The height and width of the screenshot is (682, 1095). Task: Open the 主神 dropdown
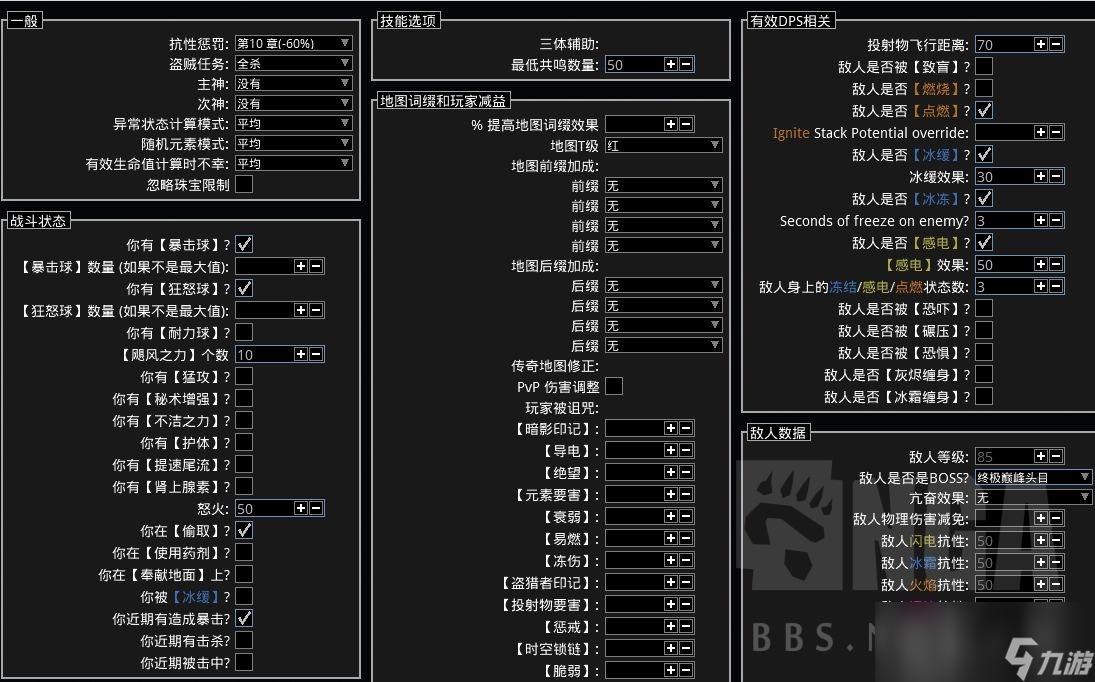[x=293, y=83]
